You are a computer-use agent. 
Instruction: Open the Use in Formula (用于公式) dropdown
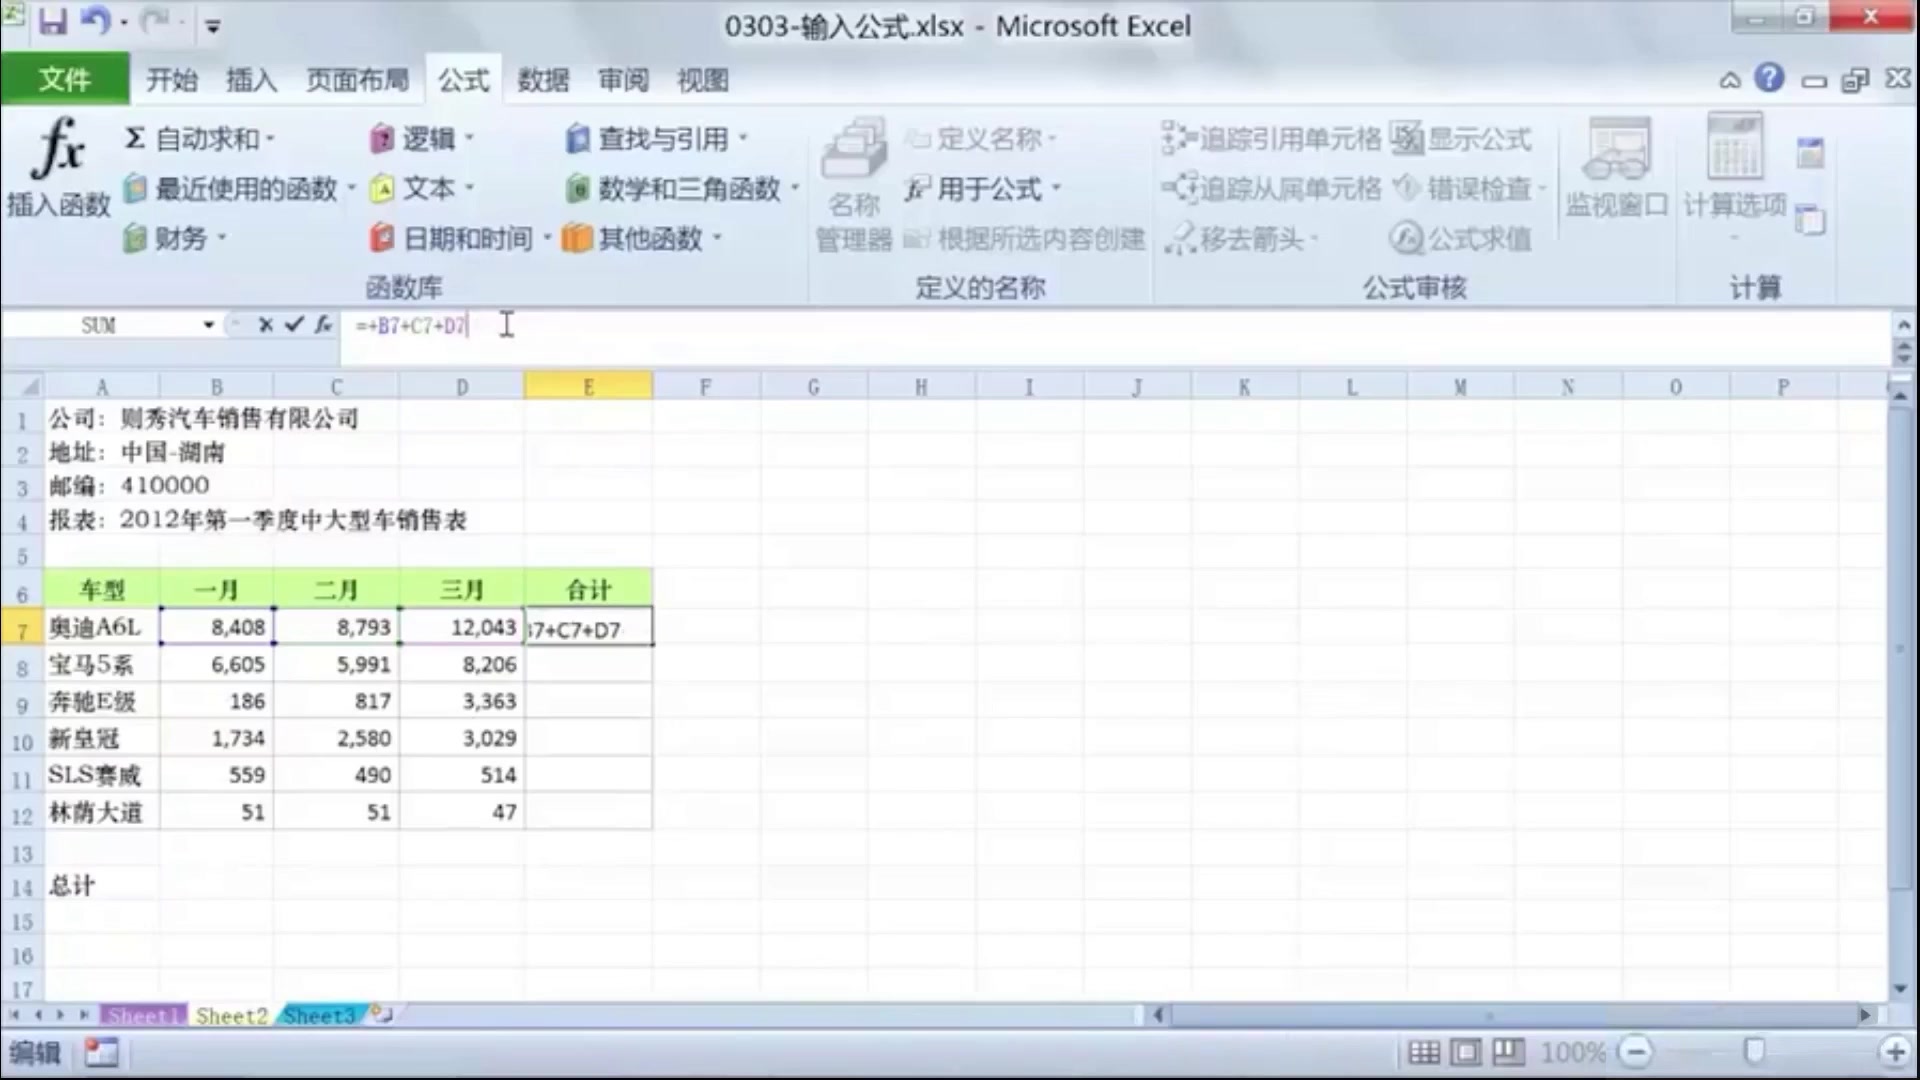tap(982, 188)
